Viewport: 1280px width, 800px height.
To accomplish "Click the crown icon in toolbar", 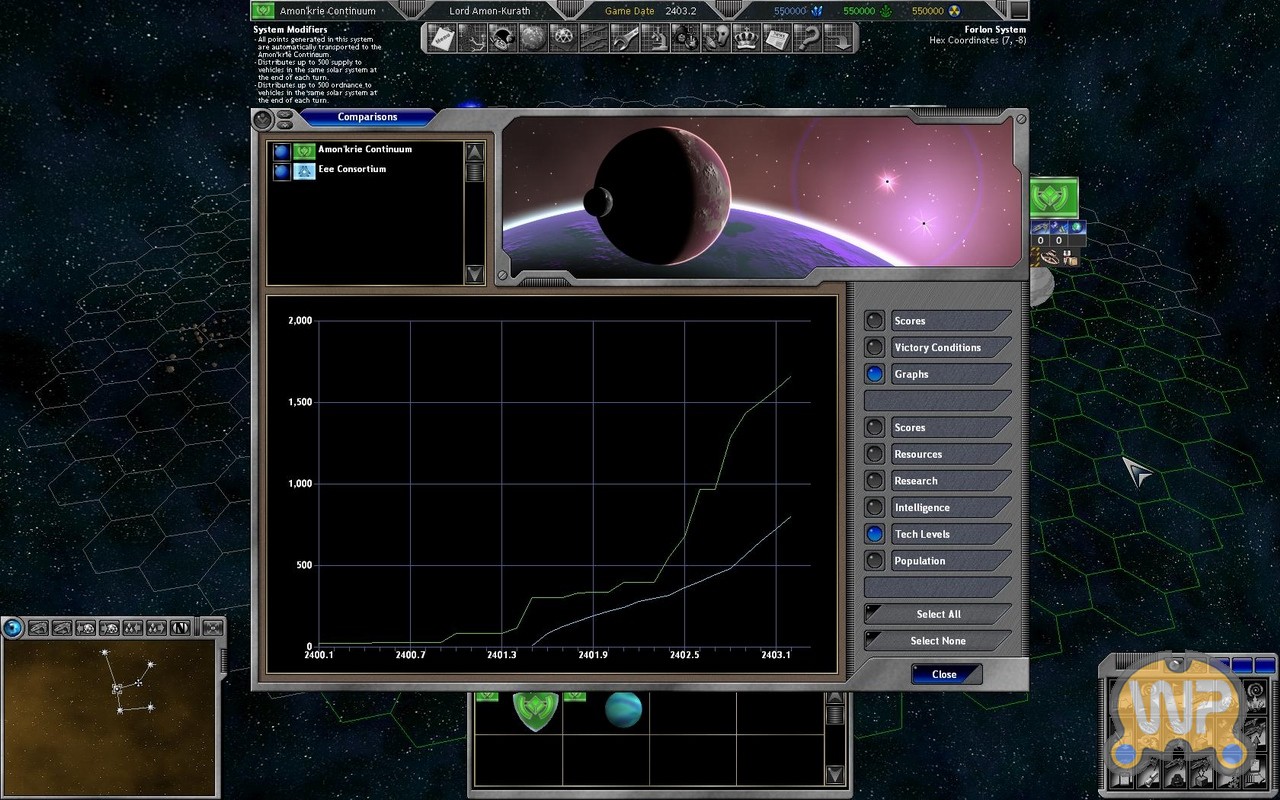I will point(745,39).
